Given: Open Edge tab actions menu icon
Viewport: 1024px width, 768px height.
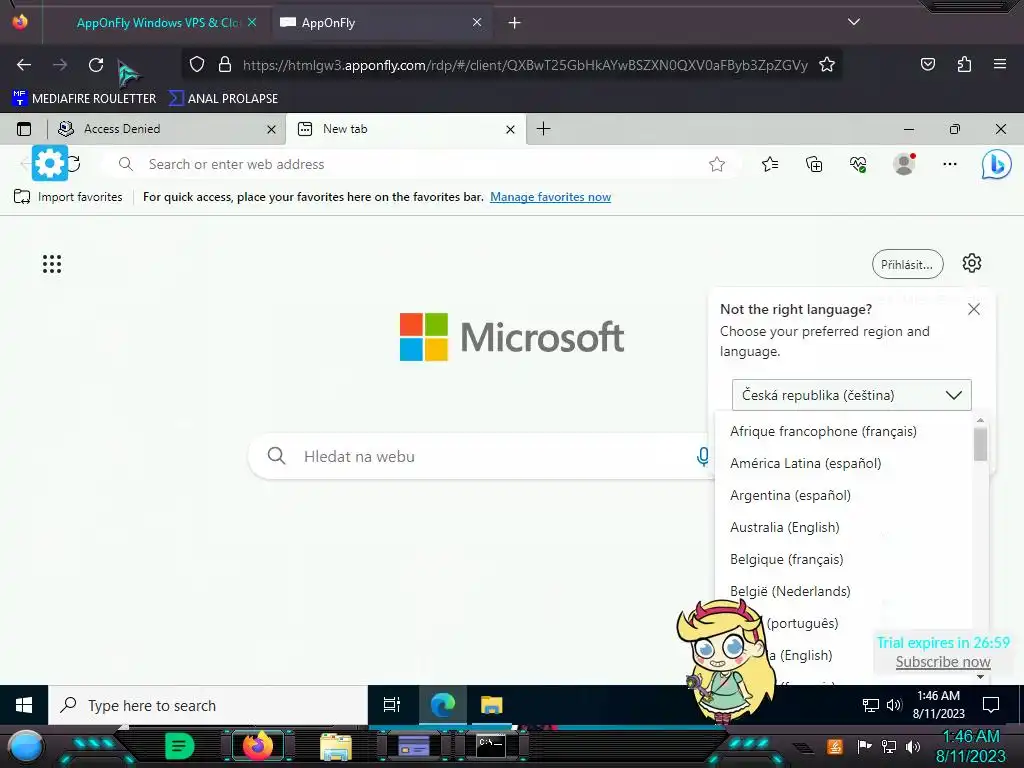Looking at the screenshot, I should (x=24, y=129).
